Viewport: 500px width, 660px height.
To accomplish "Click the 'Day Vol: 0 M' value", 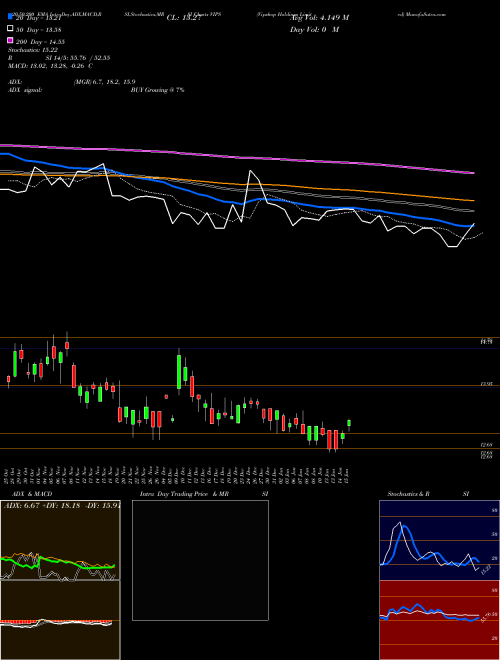I will point(314,30).
